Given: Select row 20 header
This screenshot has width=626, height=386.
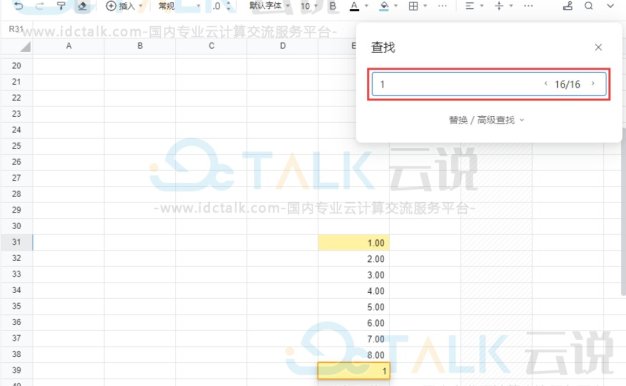Looking at the screenshot, I should [x=16, y=66].
